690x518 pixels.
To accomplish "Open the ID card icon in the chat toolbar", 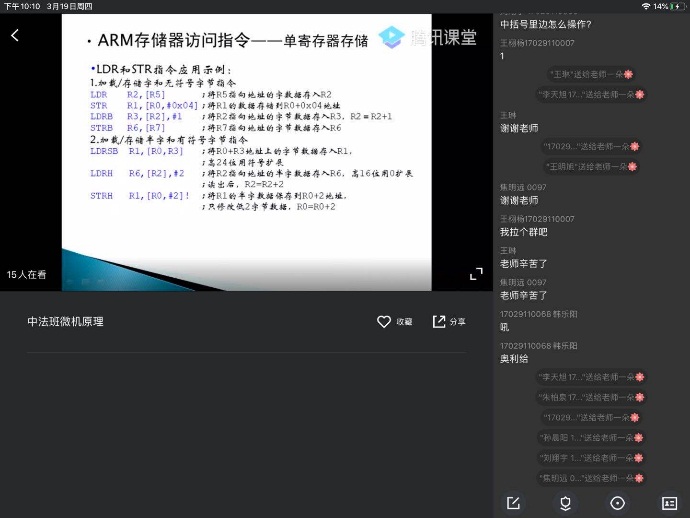I will pos(669,503).
